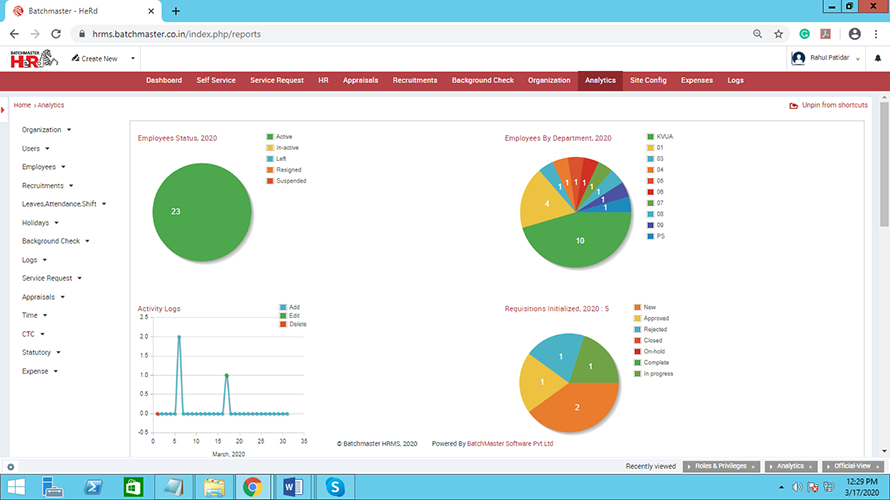
Task: Expand the Organization sidebar menu
Action: [x=45, y=129]
